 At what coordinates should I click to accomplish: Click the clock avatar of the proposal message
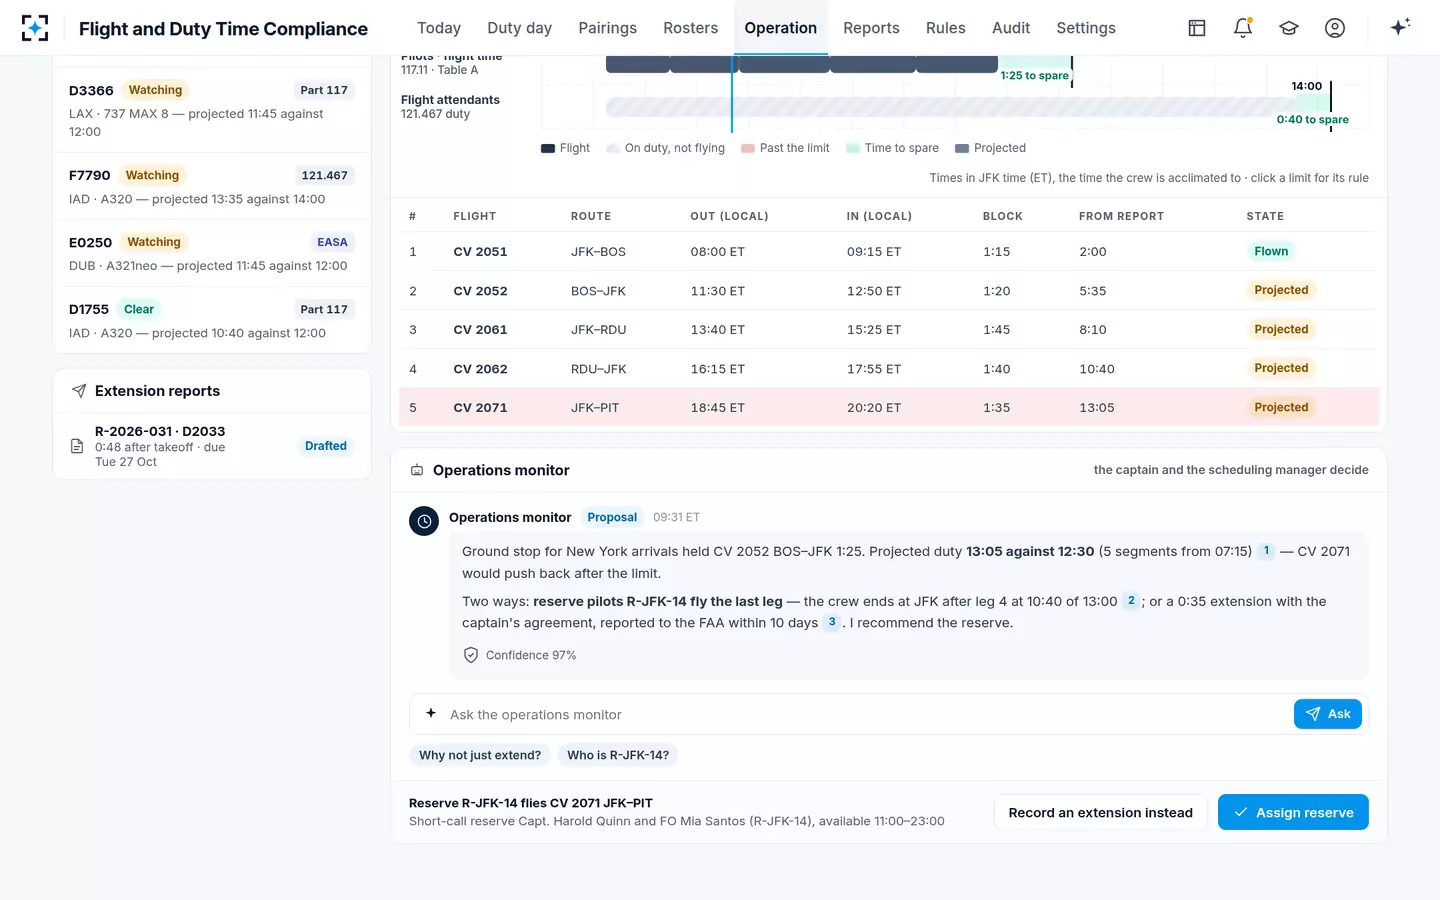[424, 521]
